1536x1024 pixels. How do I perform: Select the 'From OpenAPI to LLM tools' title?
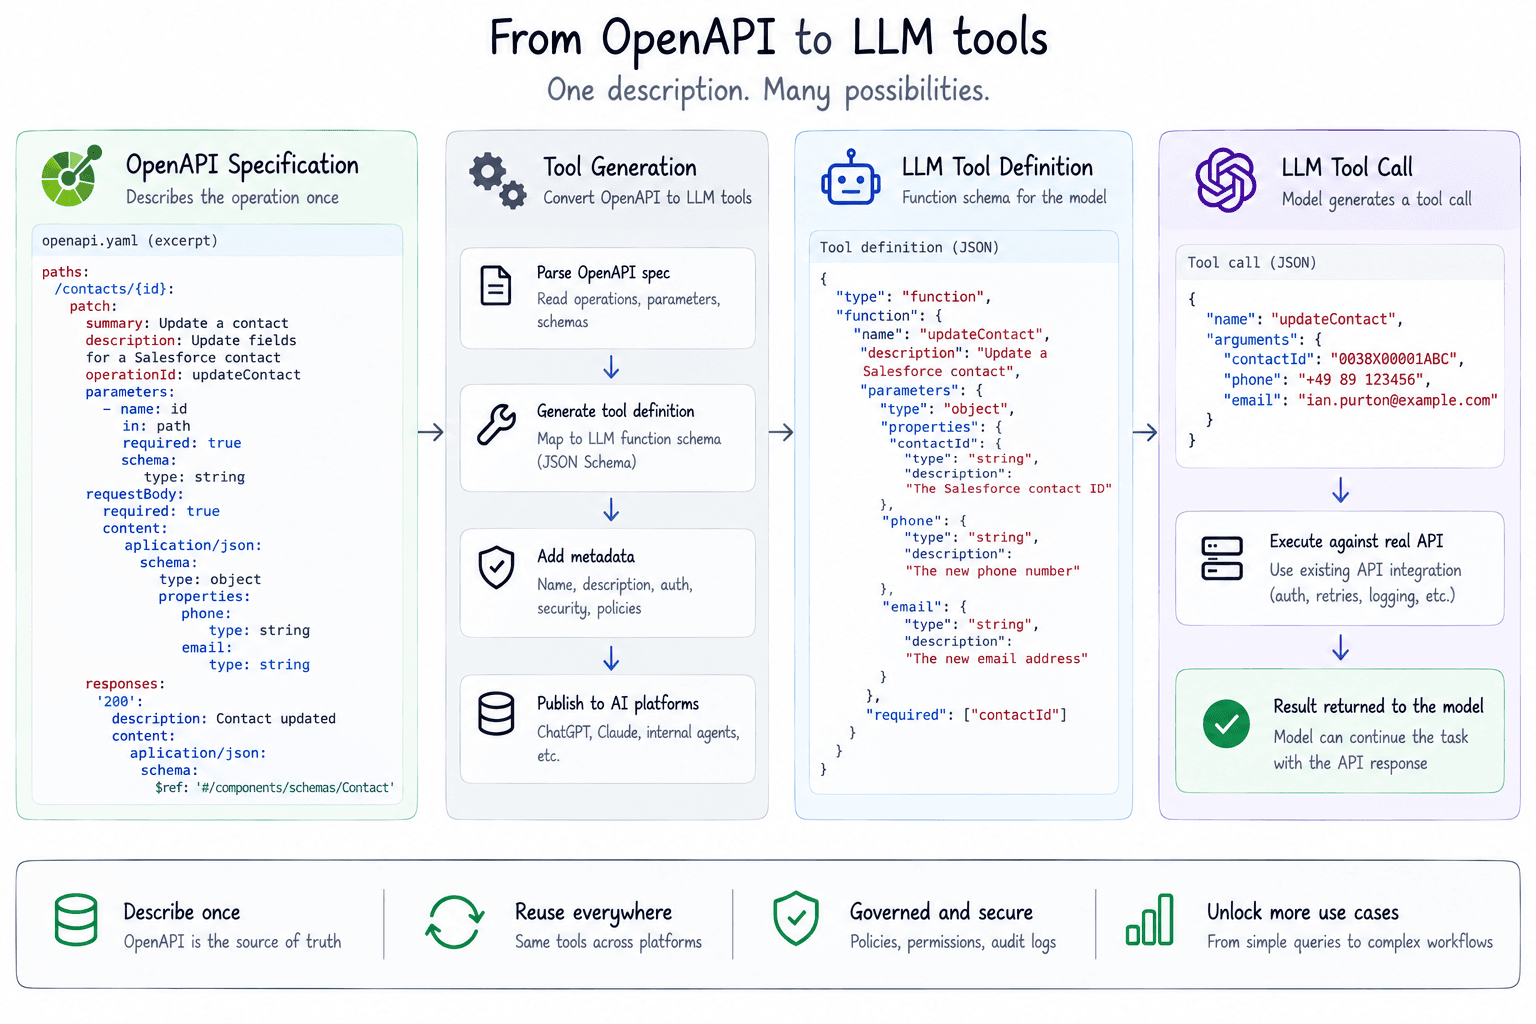(x=768, y=38)
